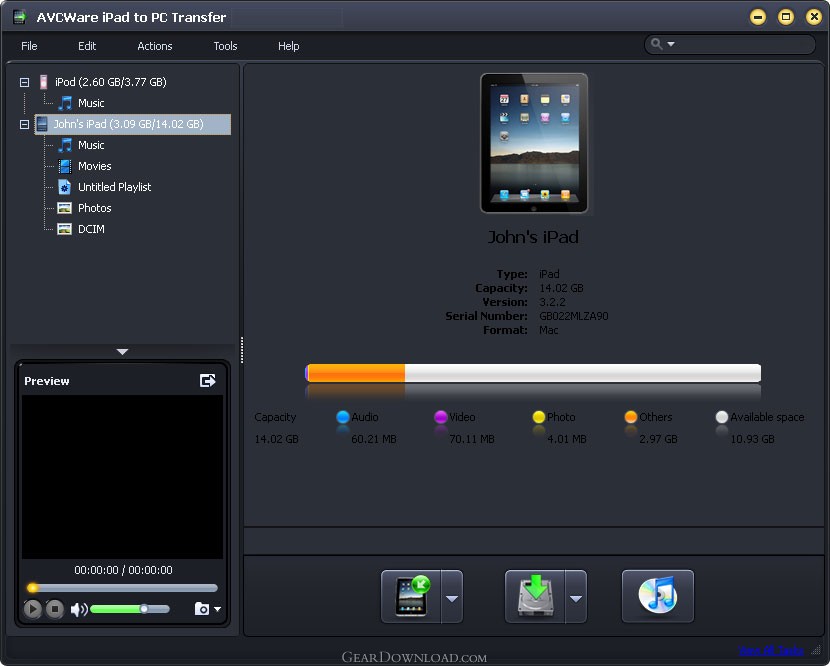Image resolution: width=830 pixels, height=666 pixels.
Task: Open the Movies film-strip icon
Action: click(x=65, y=166)
